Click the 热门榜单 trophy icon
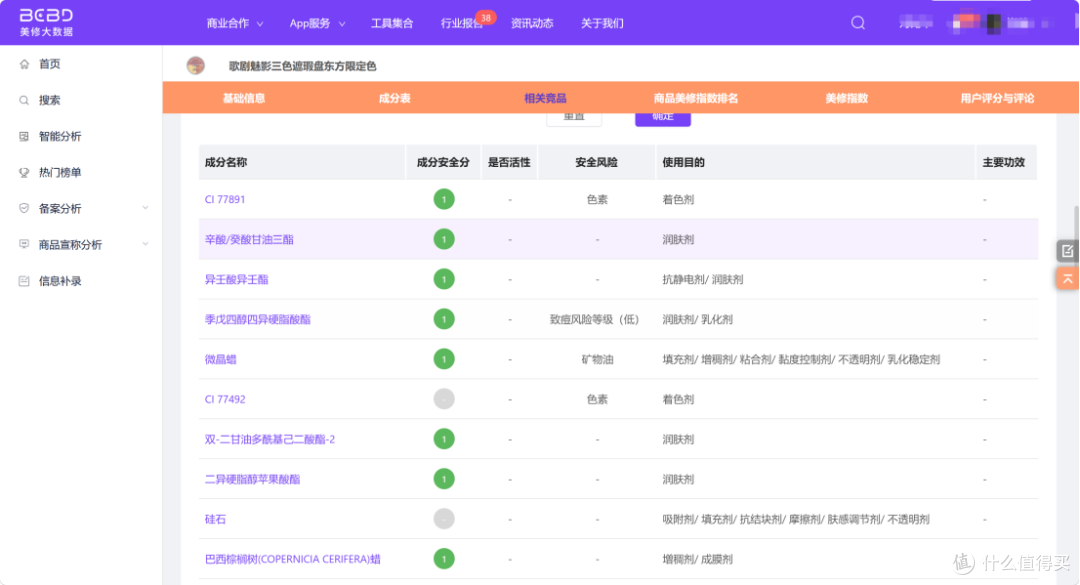Viewport: 1080px width, 585px height. coord(24,172)
